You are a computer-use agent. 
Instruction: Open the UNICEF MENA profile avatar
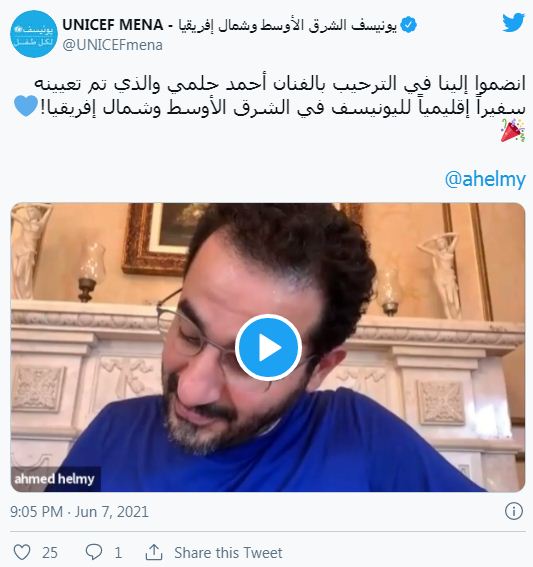pos(34,34)
